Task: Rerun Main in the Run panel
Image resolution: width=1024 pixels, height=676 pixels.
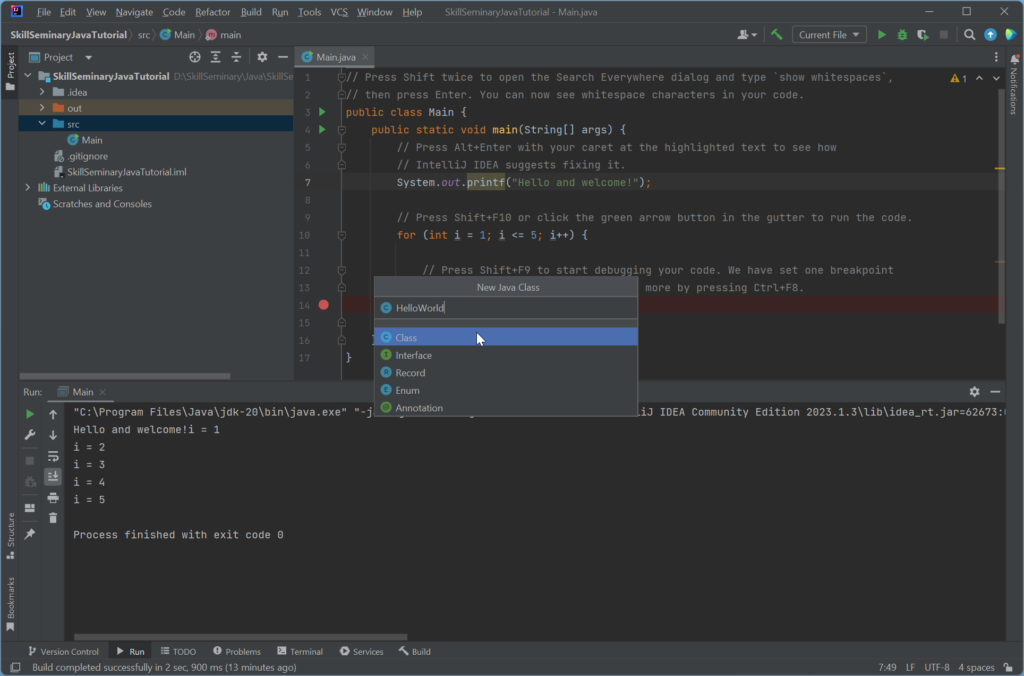Action: coord(30,414)
